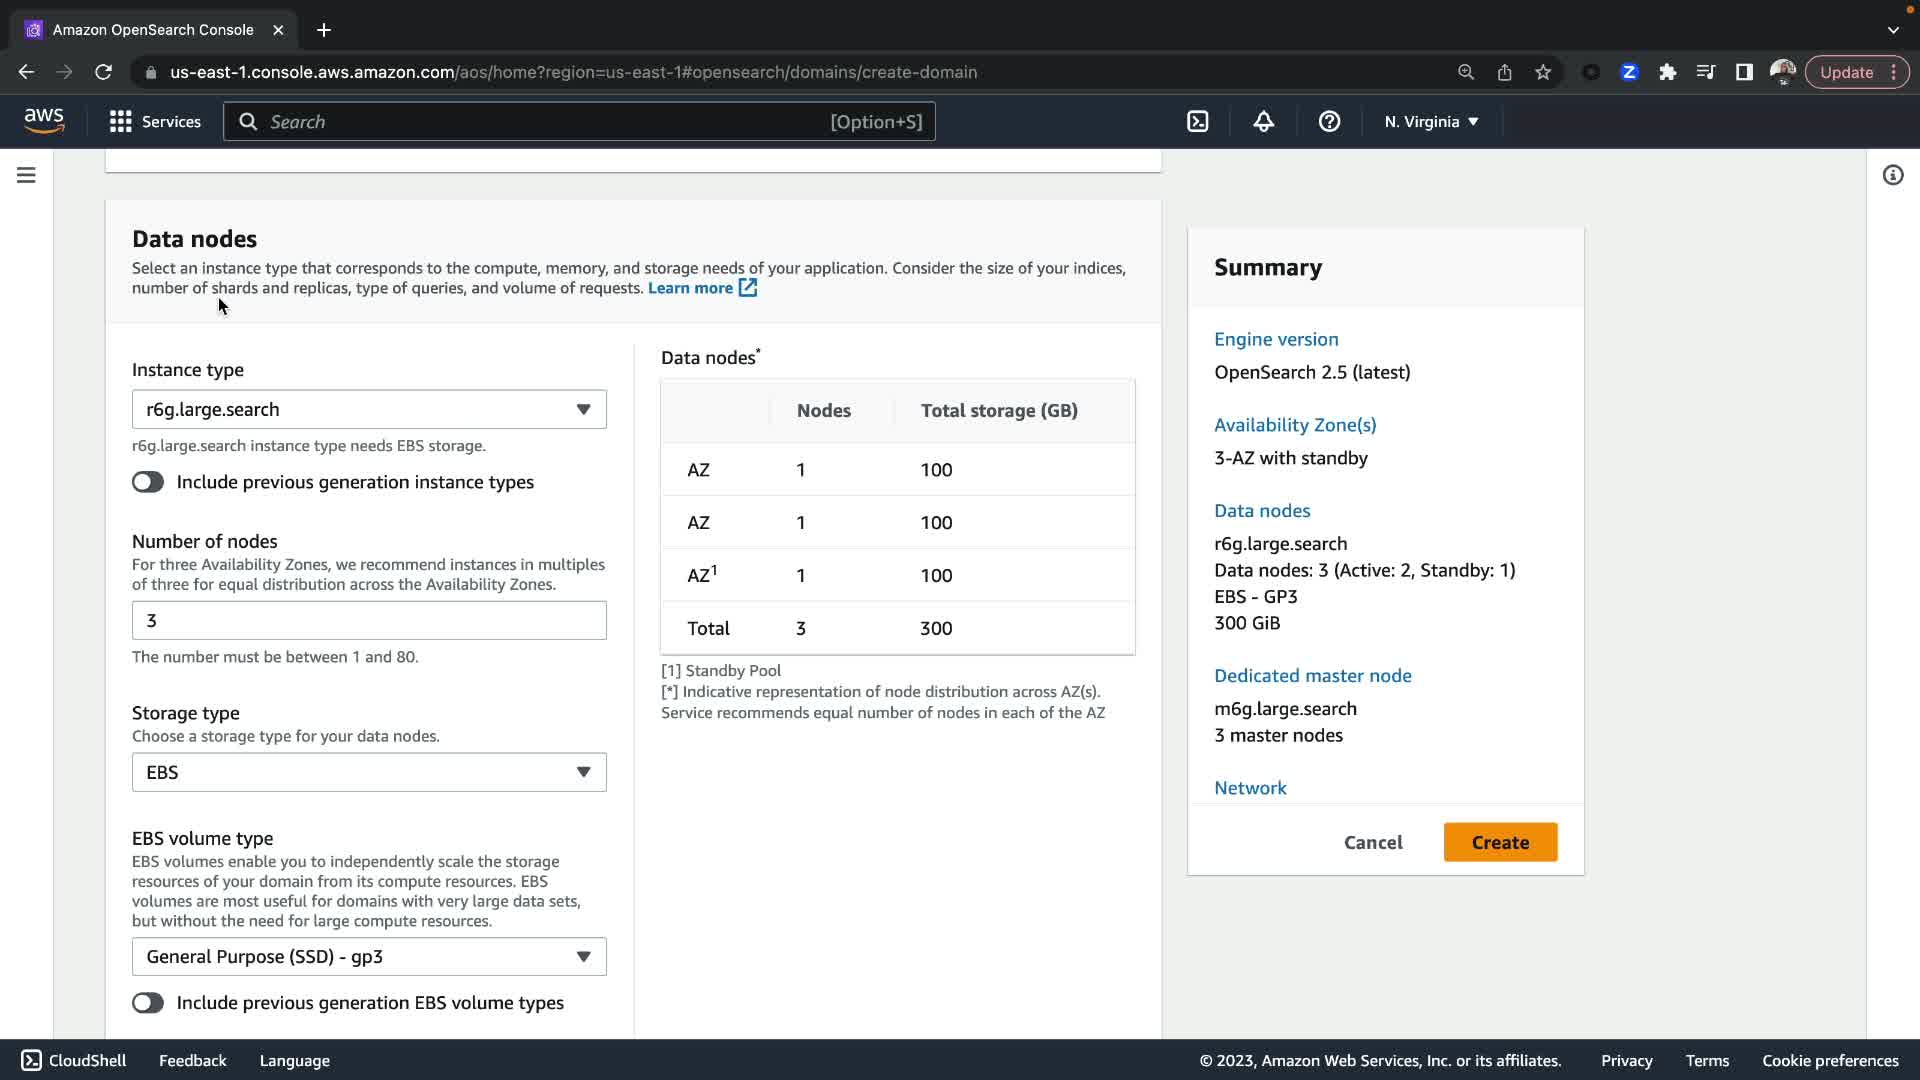This screenshot has height=1080, width=1920.
Task: Expand the EBS volume type gp3 dropdown
Action: pyautogui.click(x=369, y=957)
